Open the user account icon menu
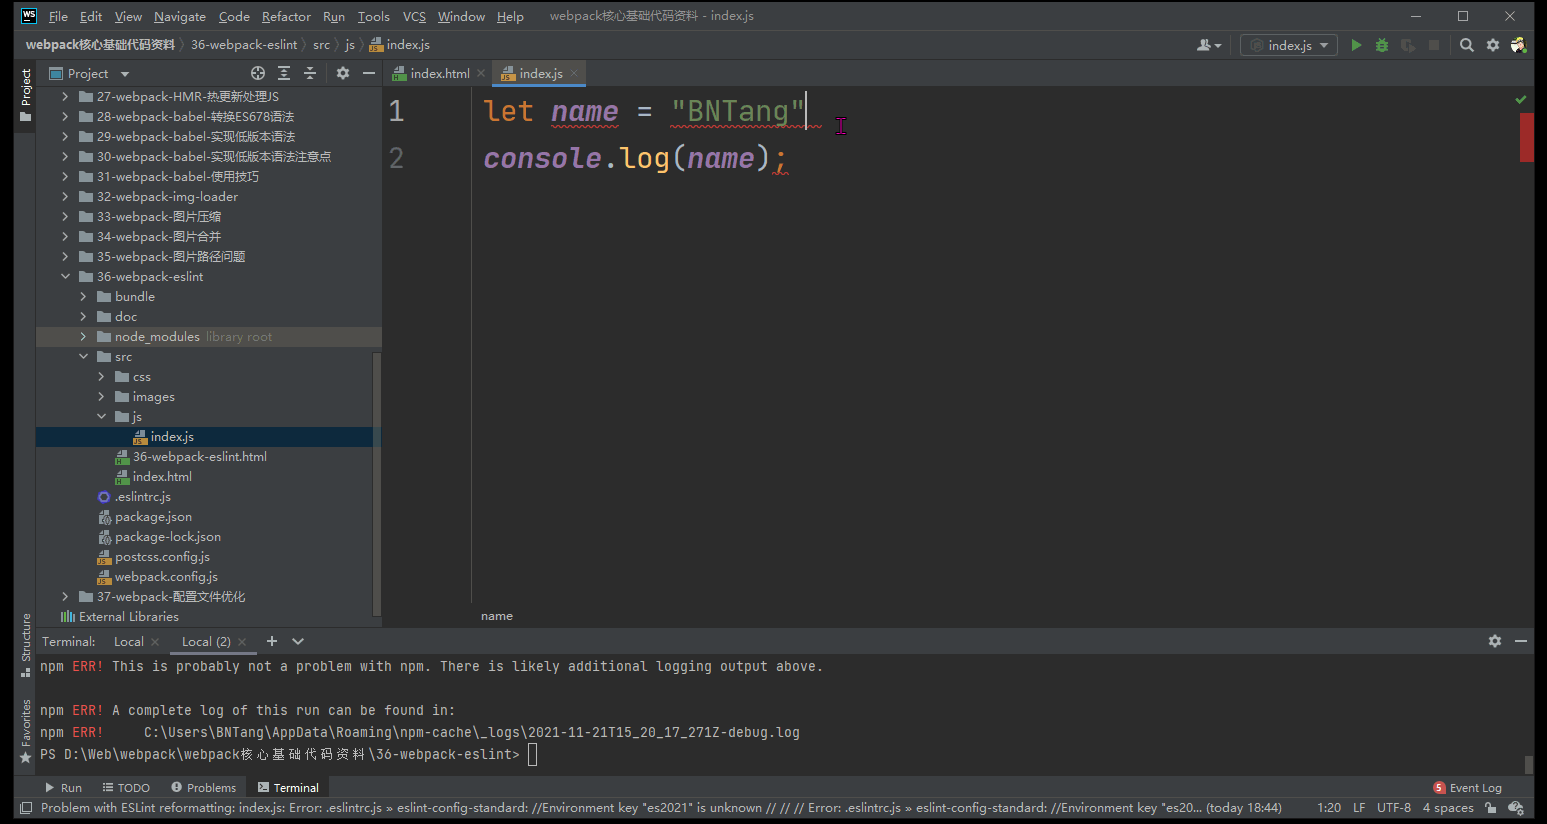 coord(1209,45)
